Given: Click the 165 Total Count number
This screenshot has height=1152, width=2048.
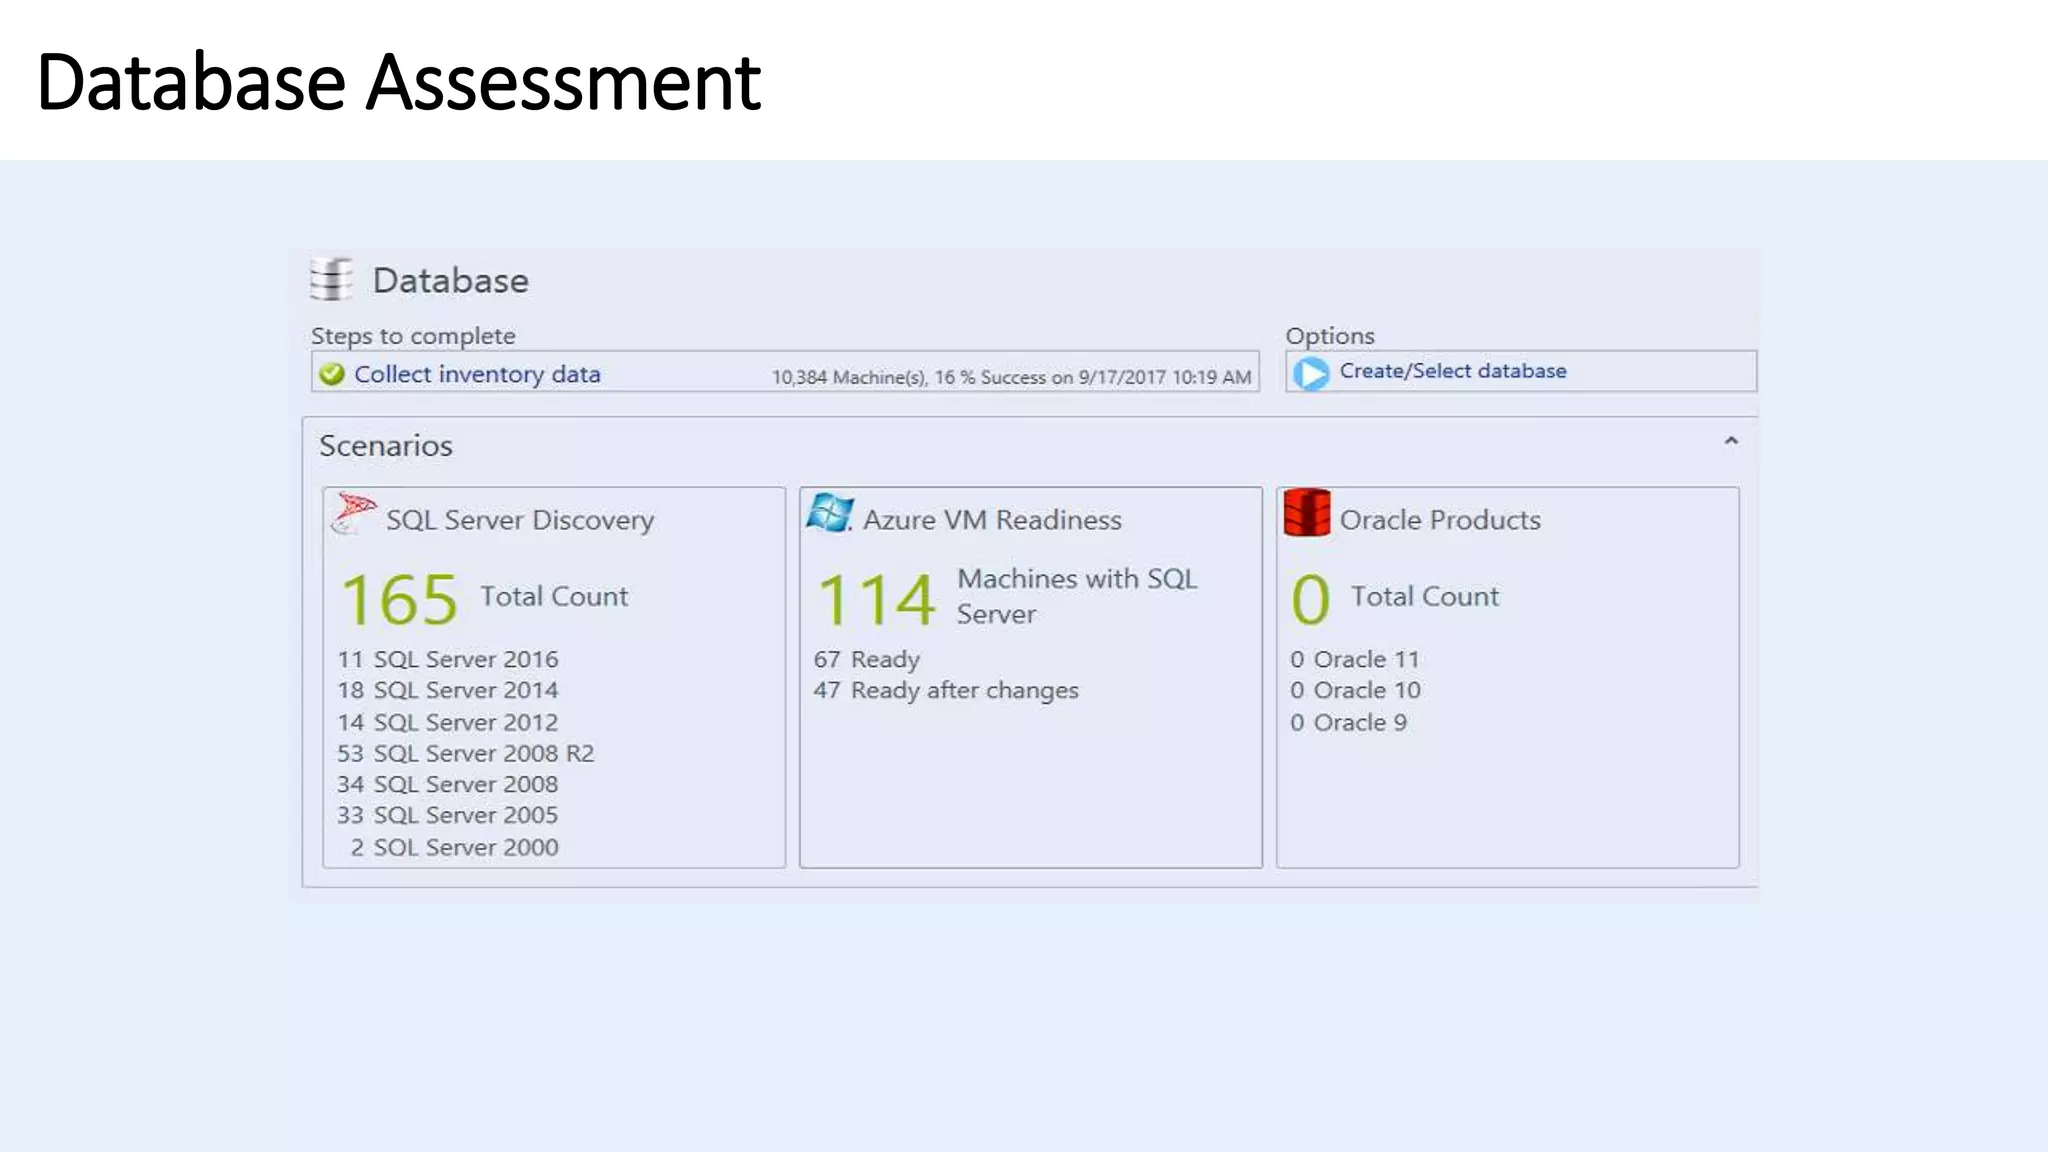Looking at the screenshot, I should click(400, 600).
